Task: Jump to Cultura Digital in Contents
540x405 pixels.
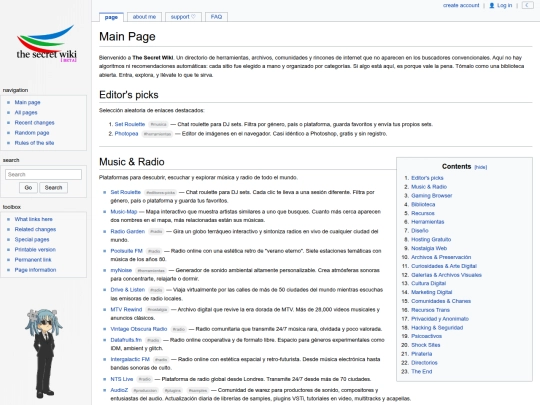Action: (429, 283)
